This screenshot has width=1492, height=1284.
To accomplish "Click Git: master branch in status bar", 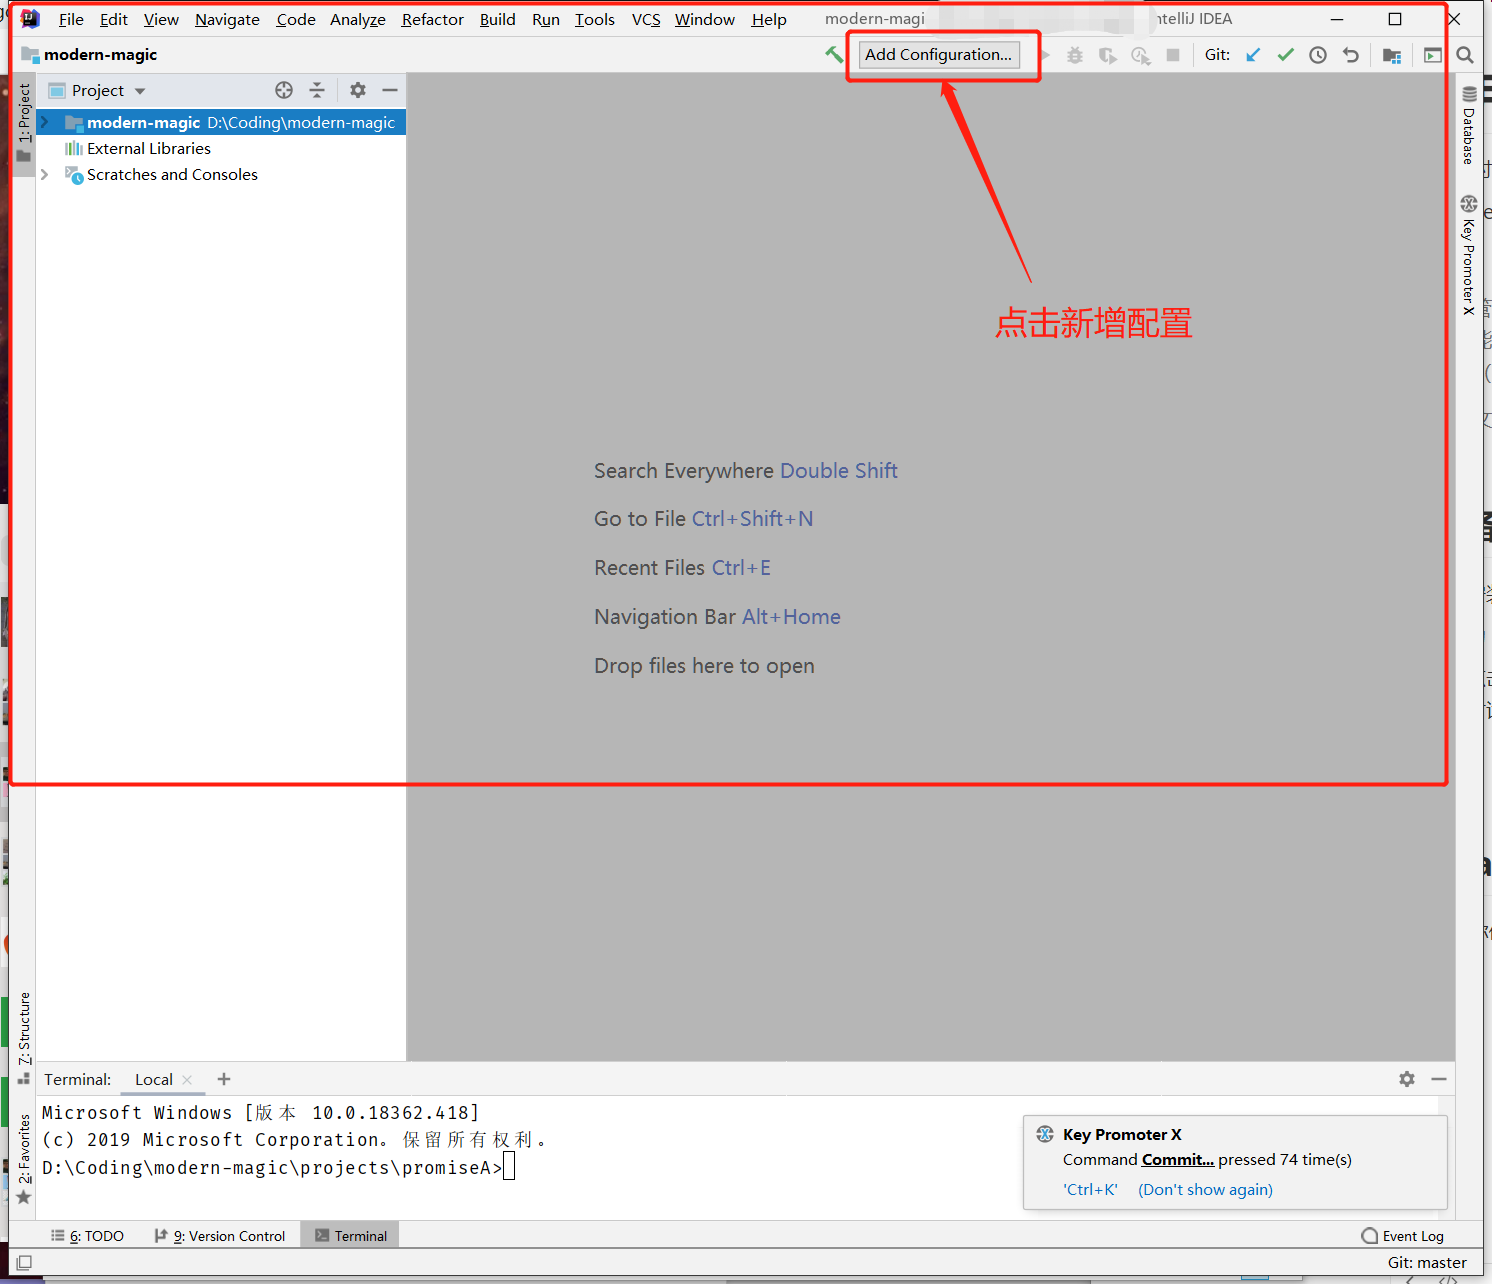I will 1427,1262.
